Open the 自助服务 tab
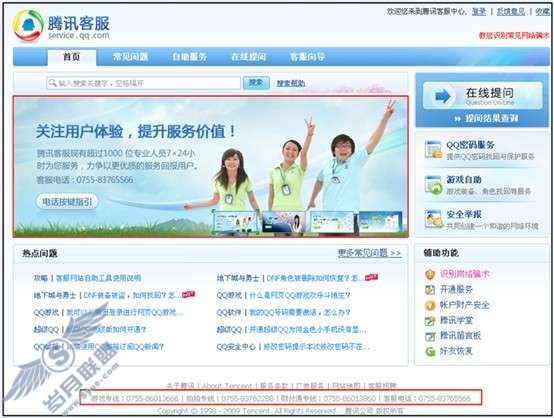 tap(189, 57)
